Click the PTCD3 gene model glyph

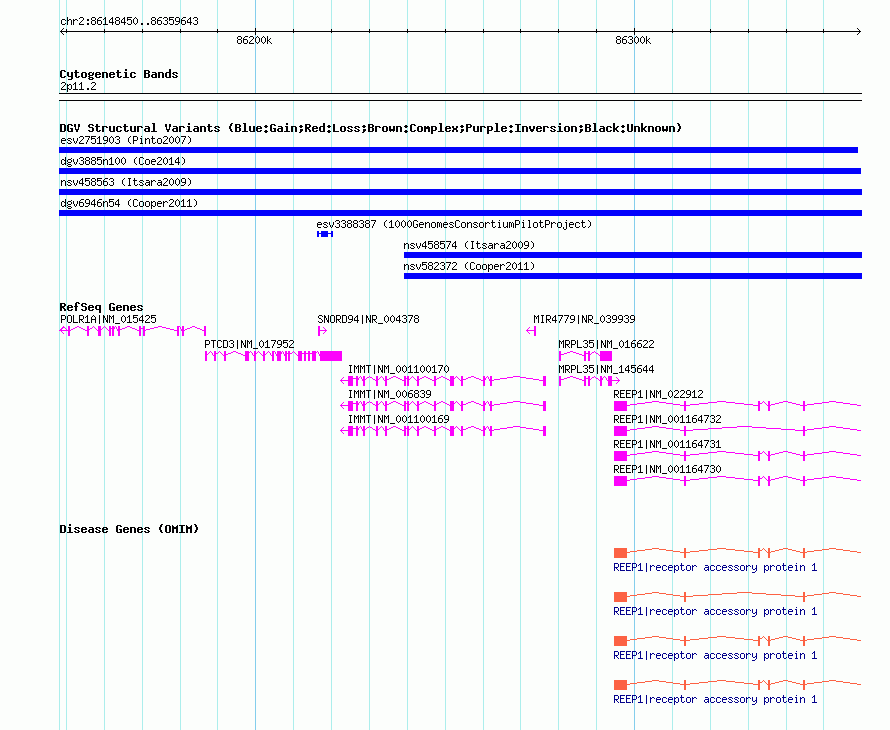(273, 356)
